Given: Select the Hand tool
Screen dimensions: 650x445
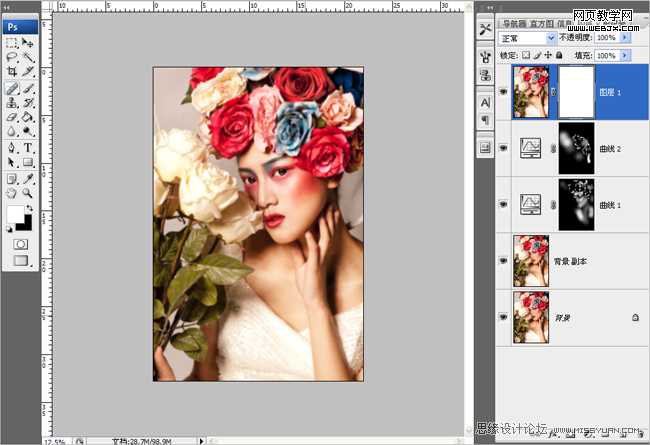Looking at the screenshot, I should [12, 191].
